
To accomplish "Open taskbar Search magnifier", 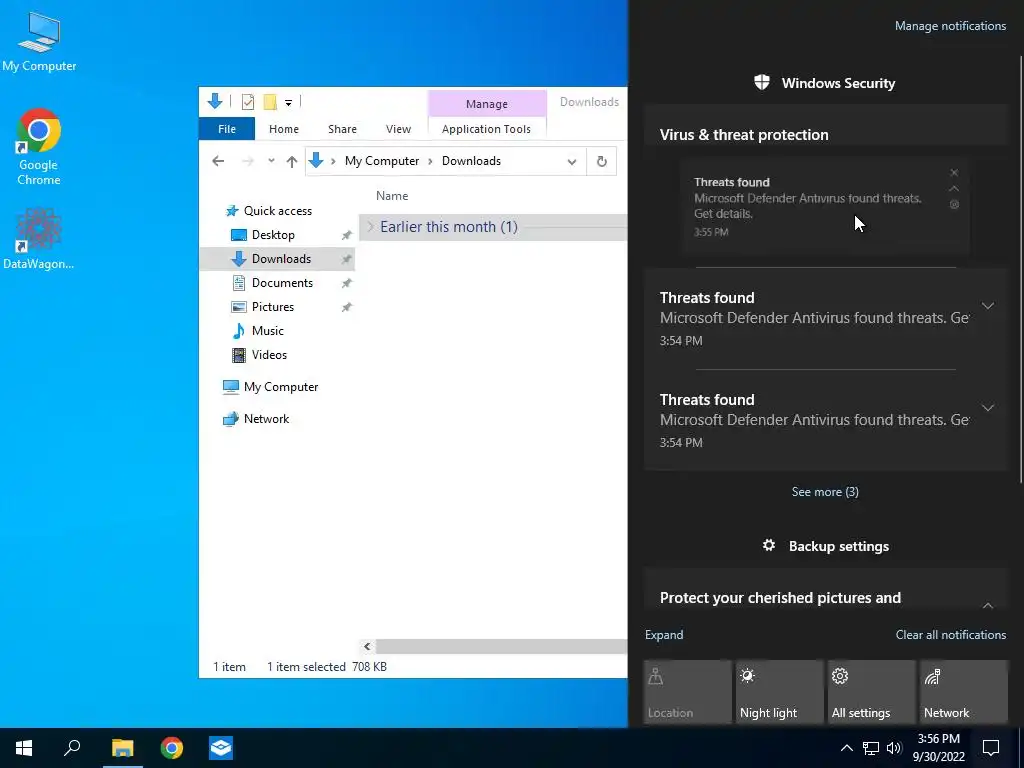I will coord(72,748).
